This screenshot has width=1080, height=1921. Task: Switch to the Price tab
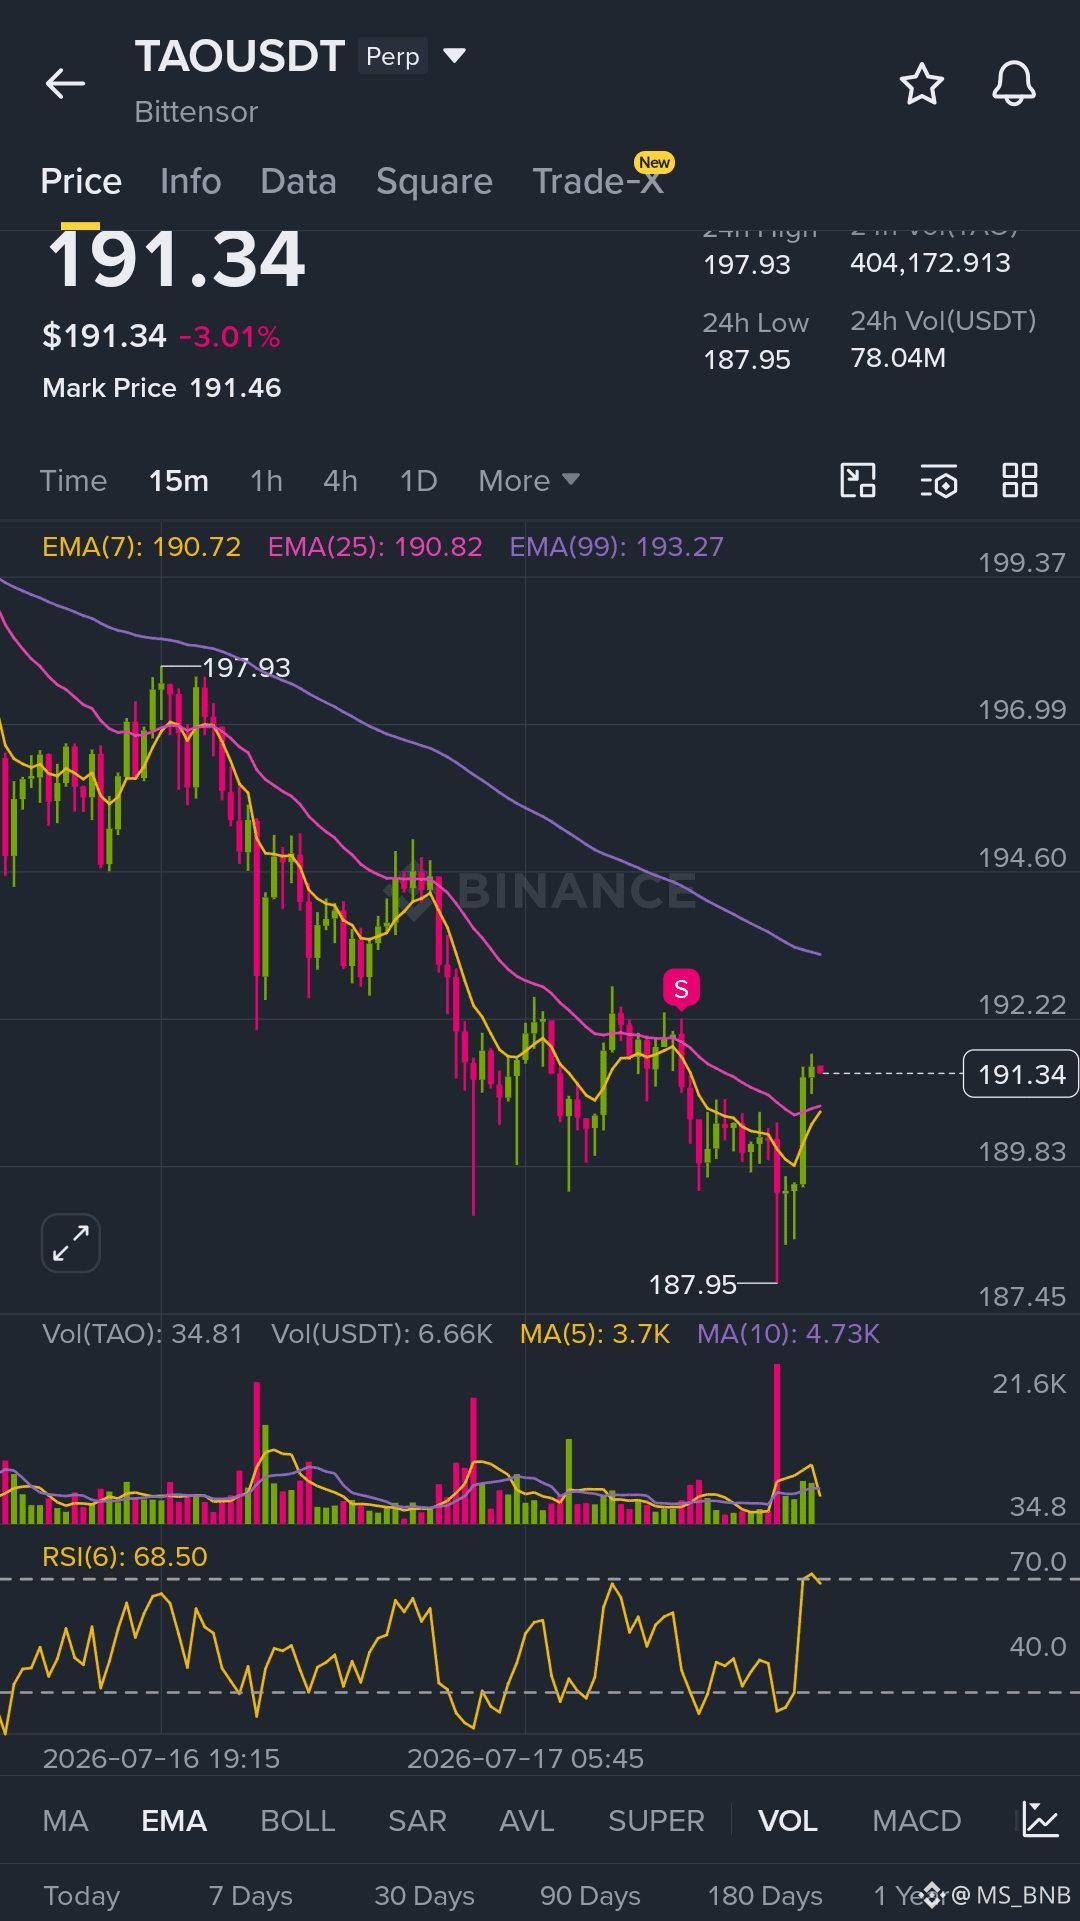pyautogui.click(x=81, y=181)
